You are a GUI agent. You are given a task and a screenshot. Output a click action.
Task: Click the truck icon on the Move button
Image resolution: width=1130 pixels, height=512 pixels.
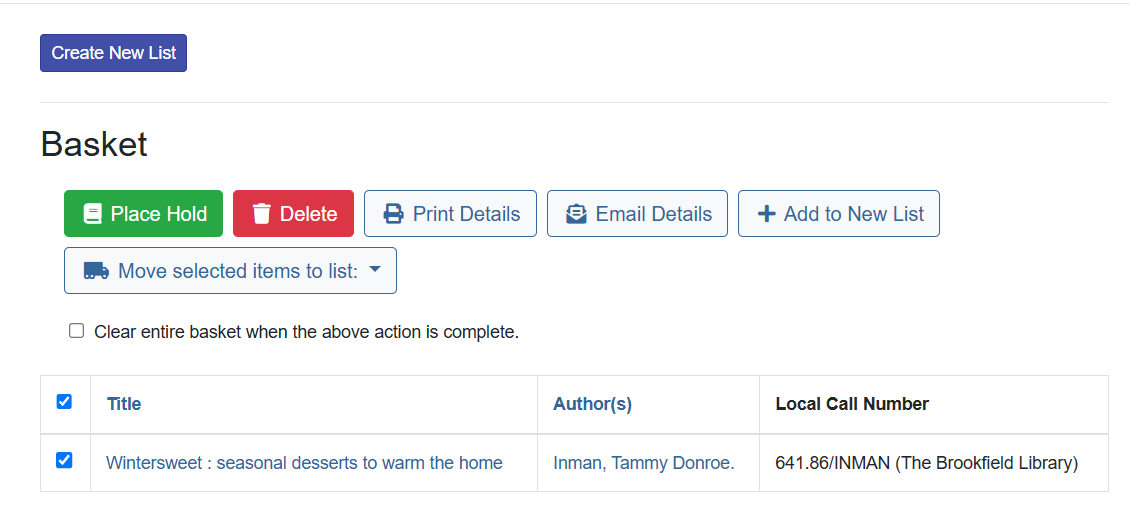[96, 271]
